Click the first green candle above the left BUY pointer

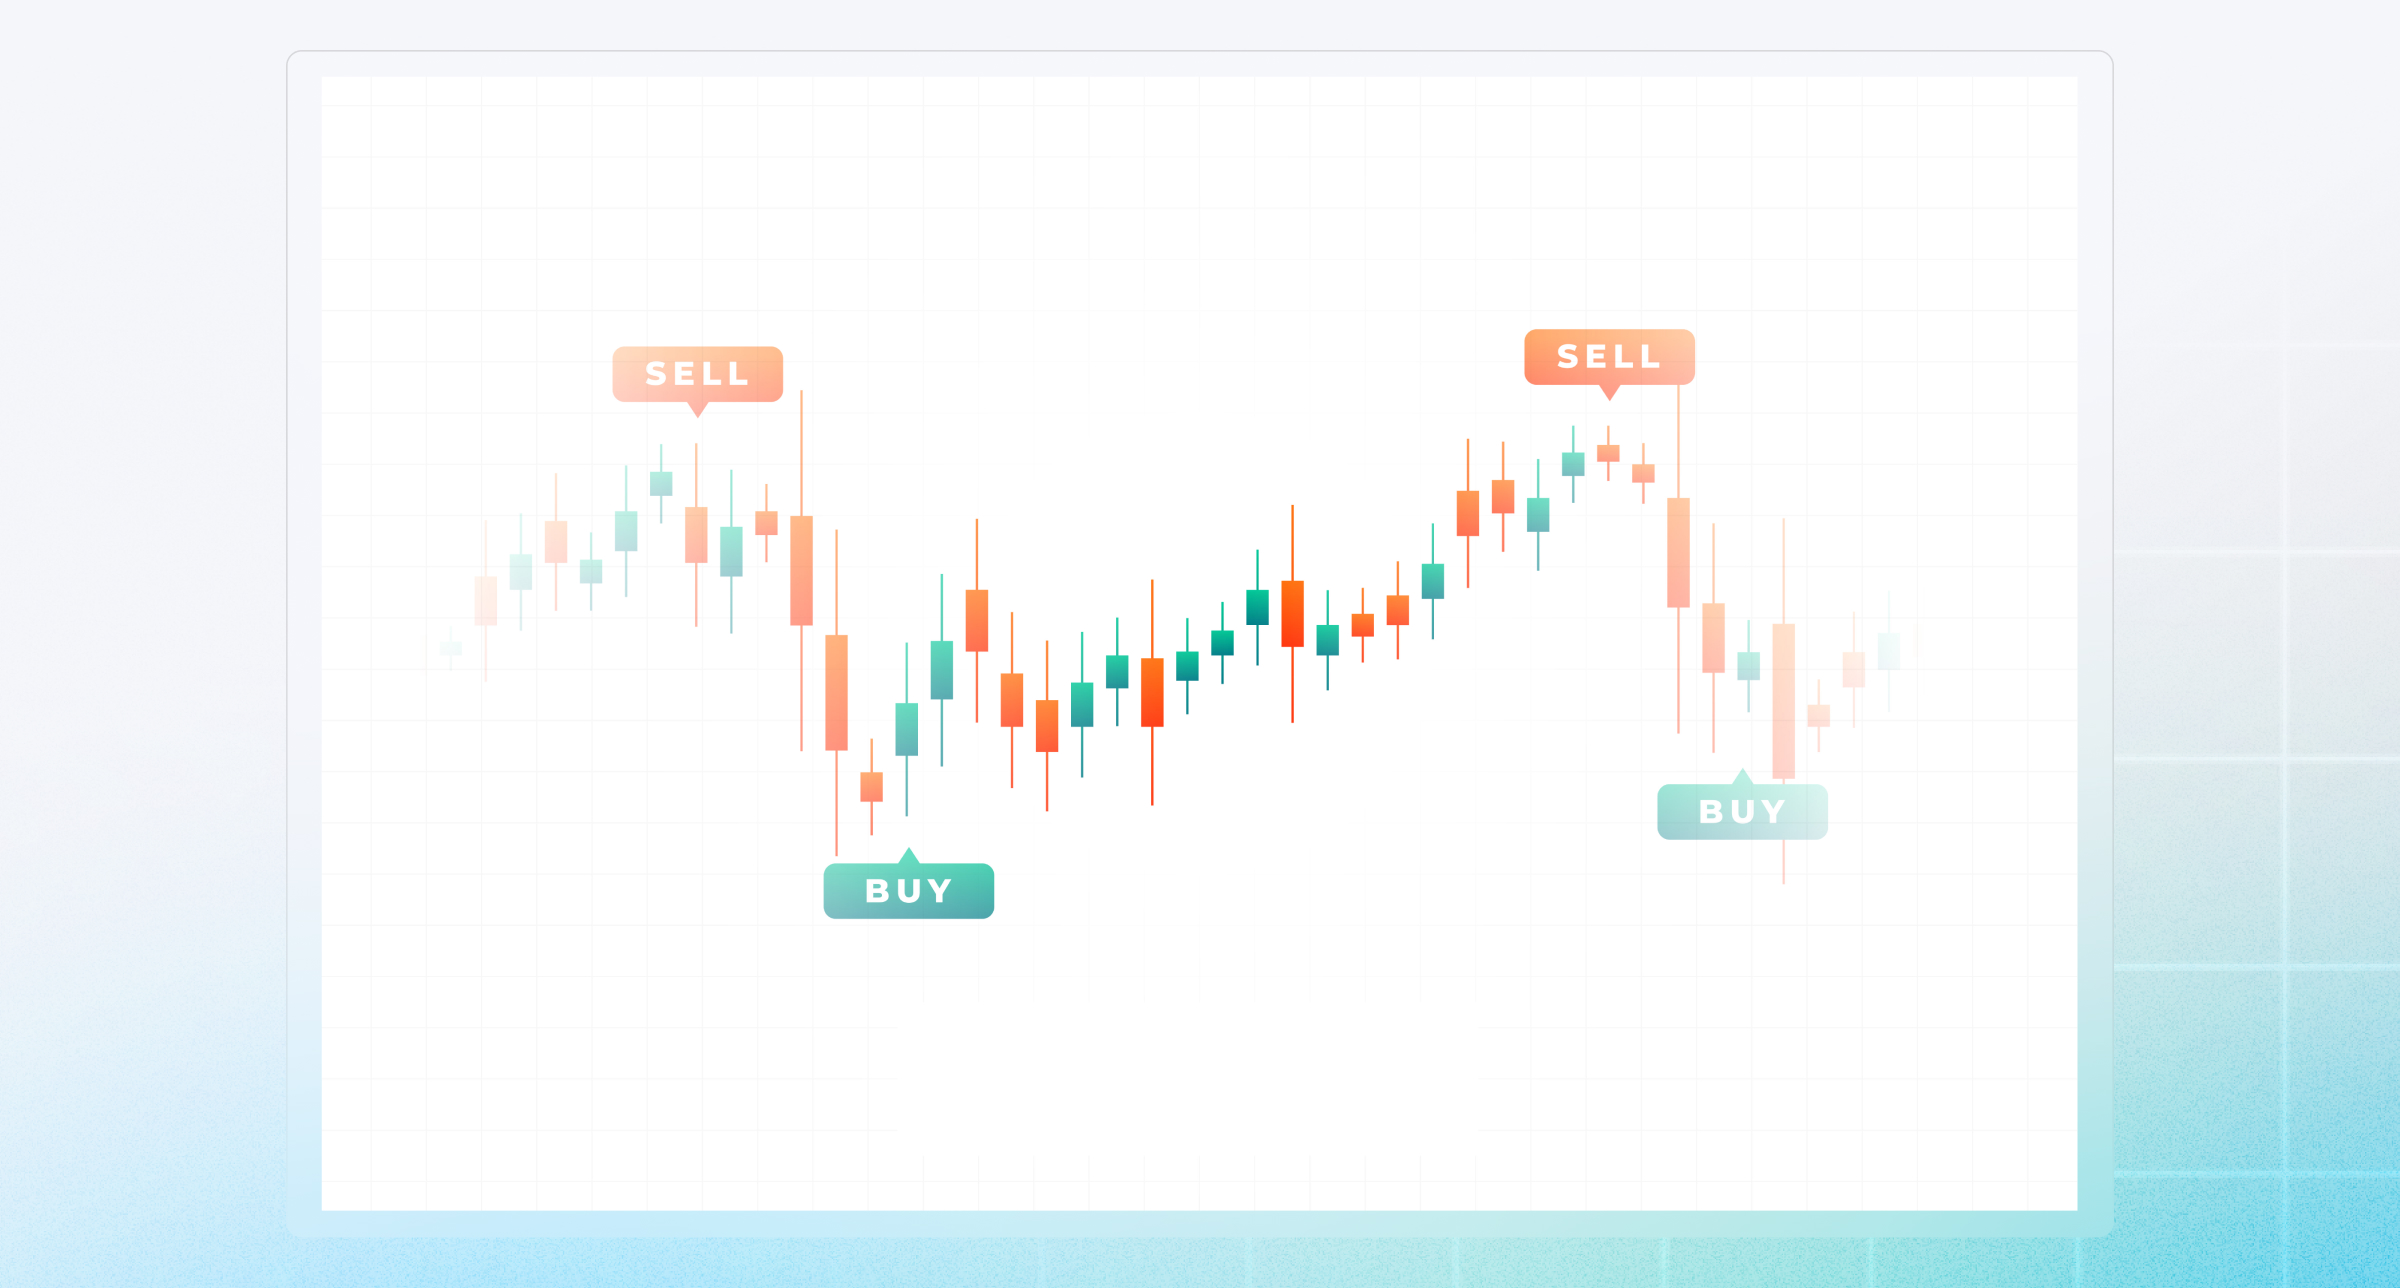(x=906, y=729)
